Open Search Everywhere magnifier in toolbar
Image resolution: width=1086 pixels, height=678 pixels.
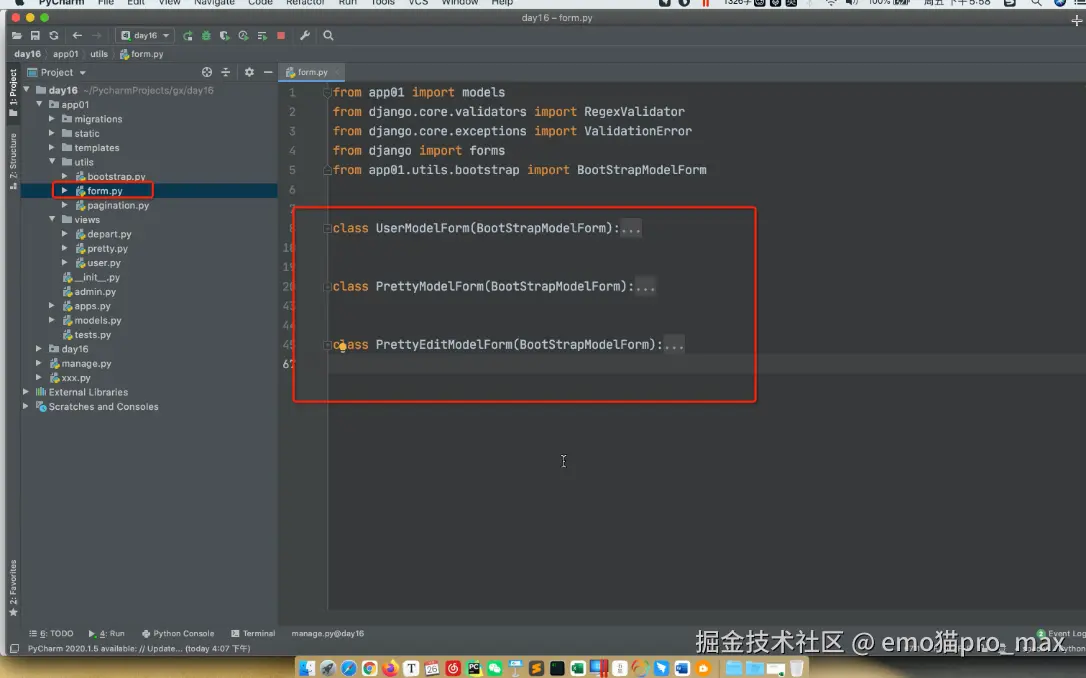(x=328, y=35)
